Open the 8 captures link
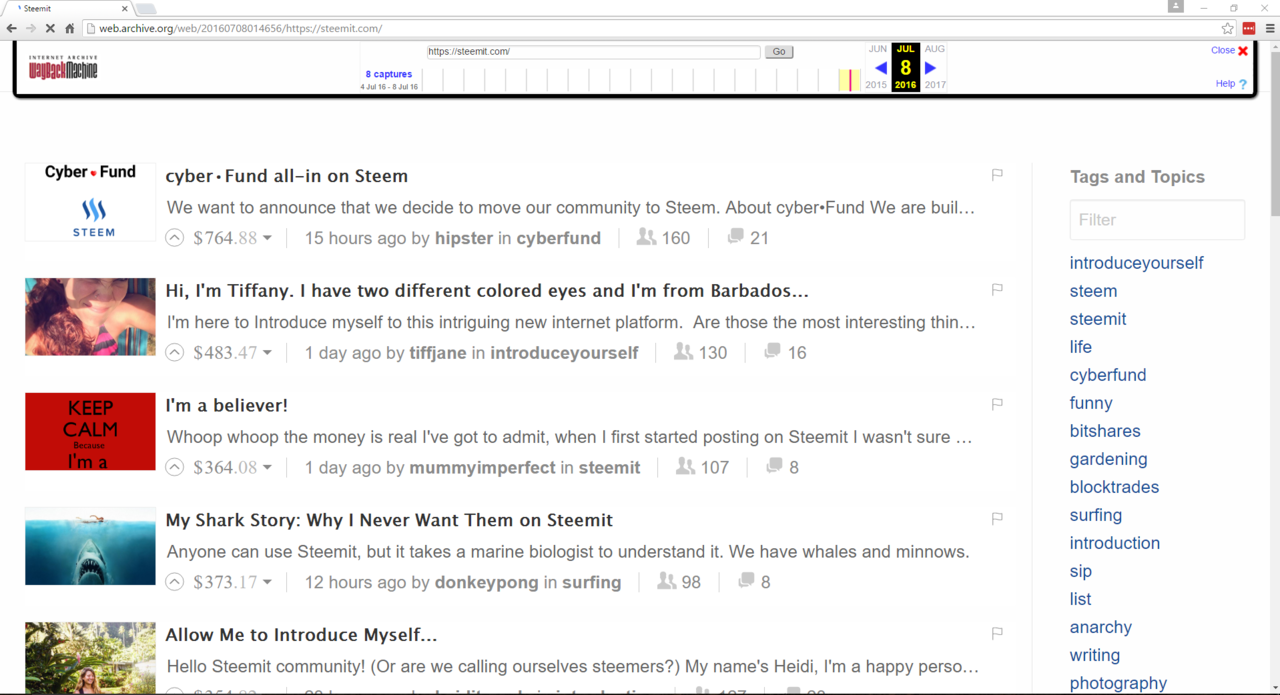Image resolution: width=1280 pixels, height=695 pixels. pos(389,74)
